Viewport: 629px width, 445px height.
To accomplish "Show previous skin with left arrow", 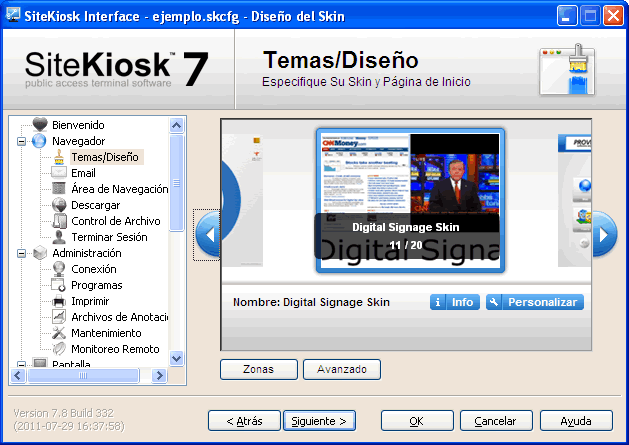I will click(208, 236).
